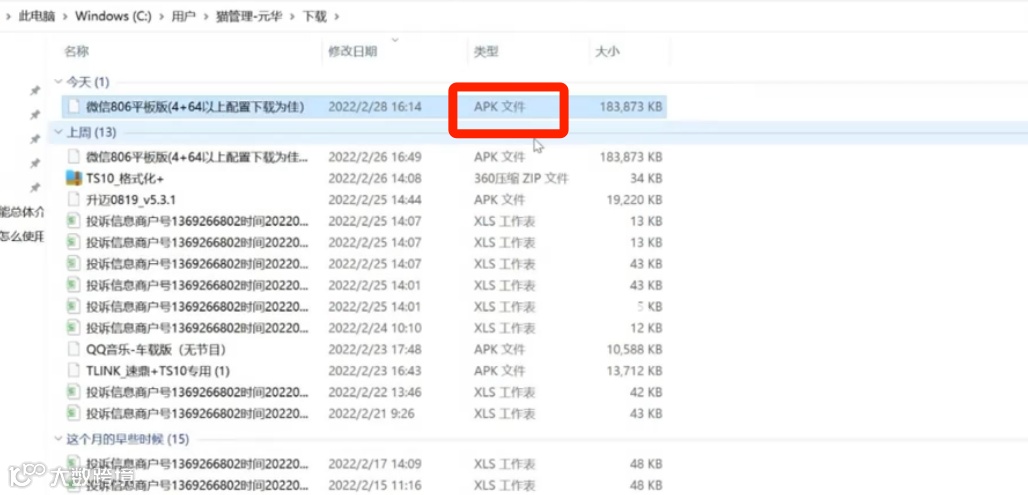The height and width of the screenshot is (495, 1028).
Task: Go to 用户 folder in the address bar
Action: [183, 16]
